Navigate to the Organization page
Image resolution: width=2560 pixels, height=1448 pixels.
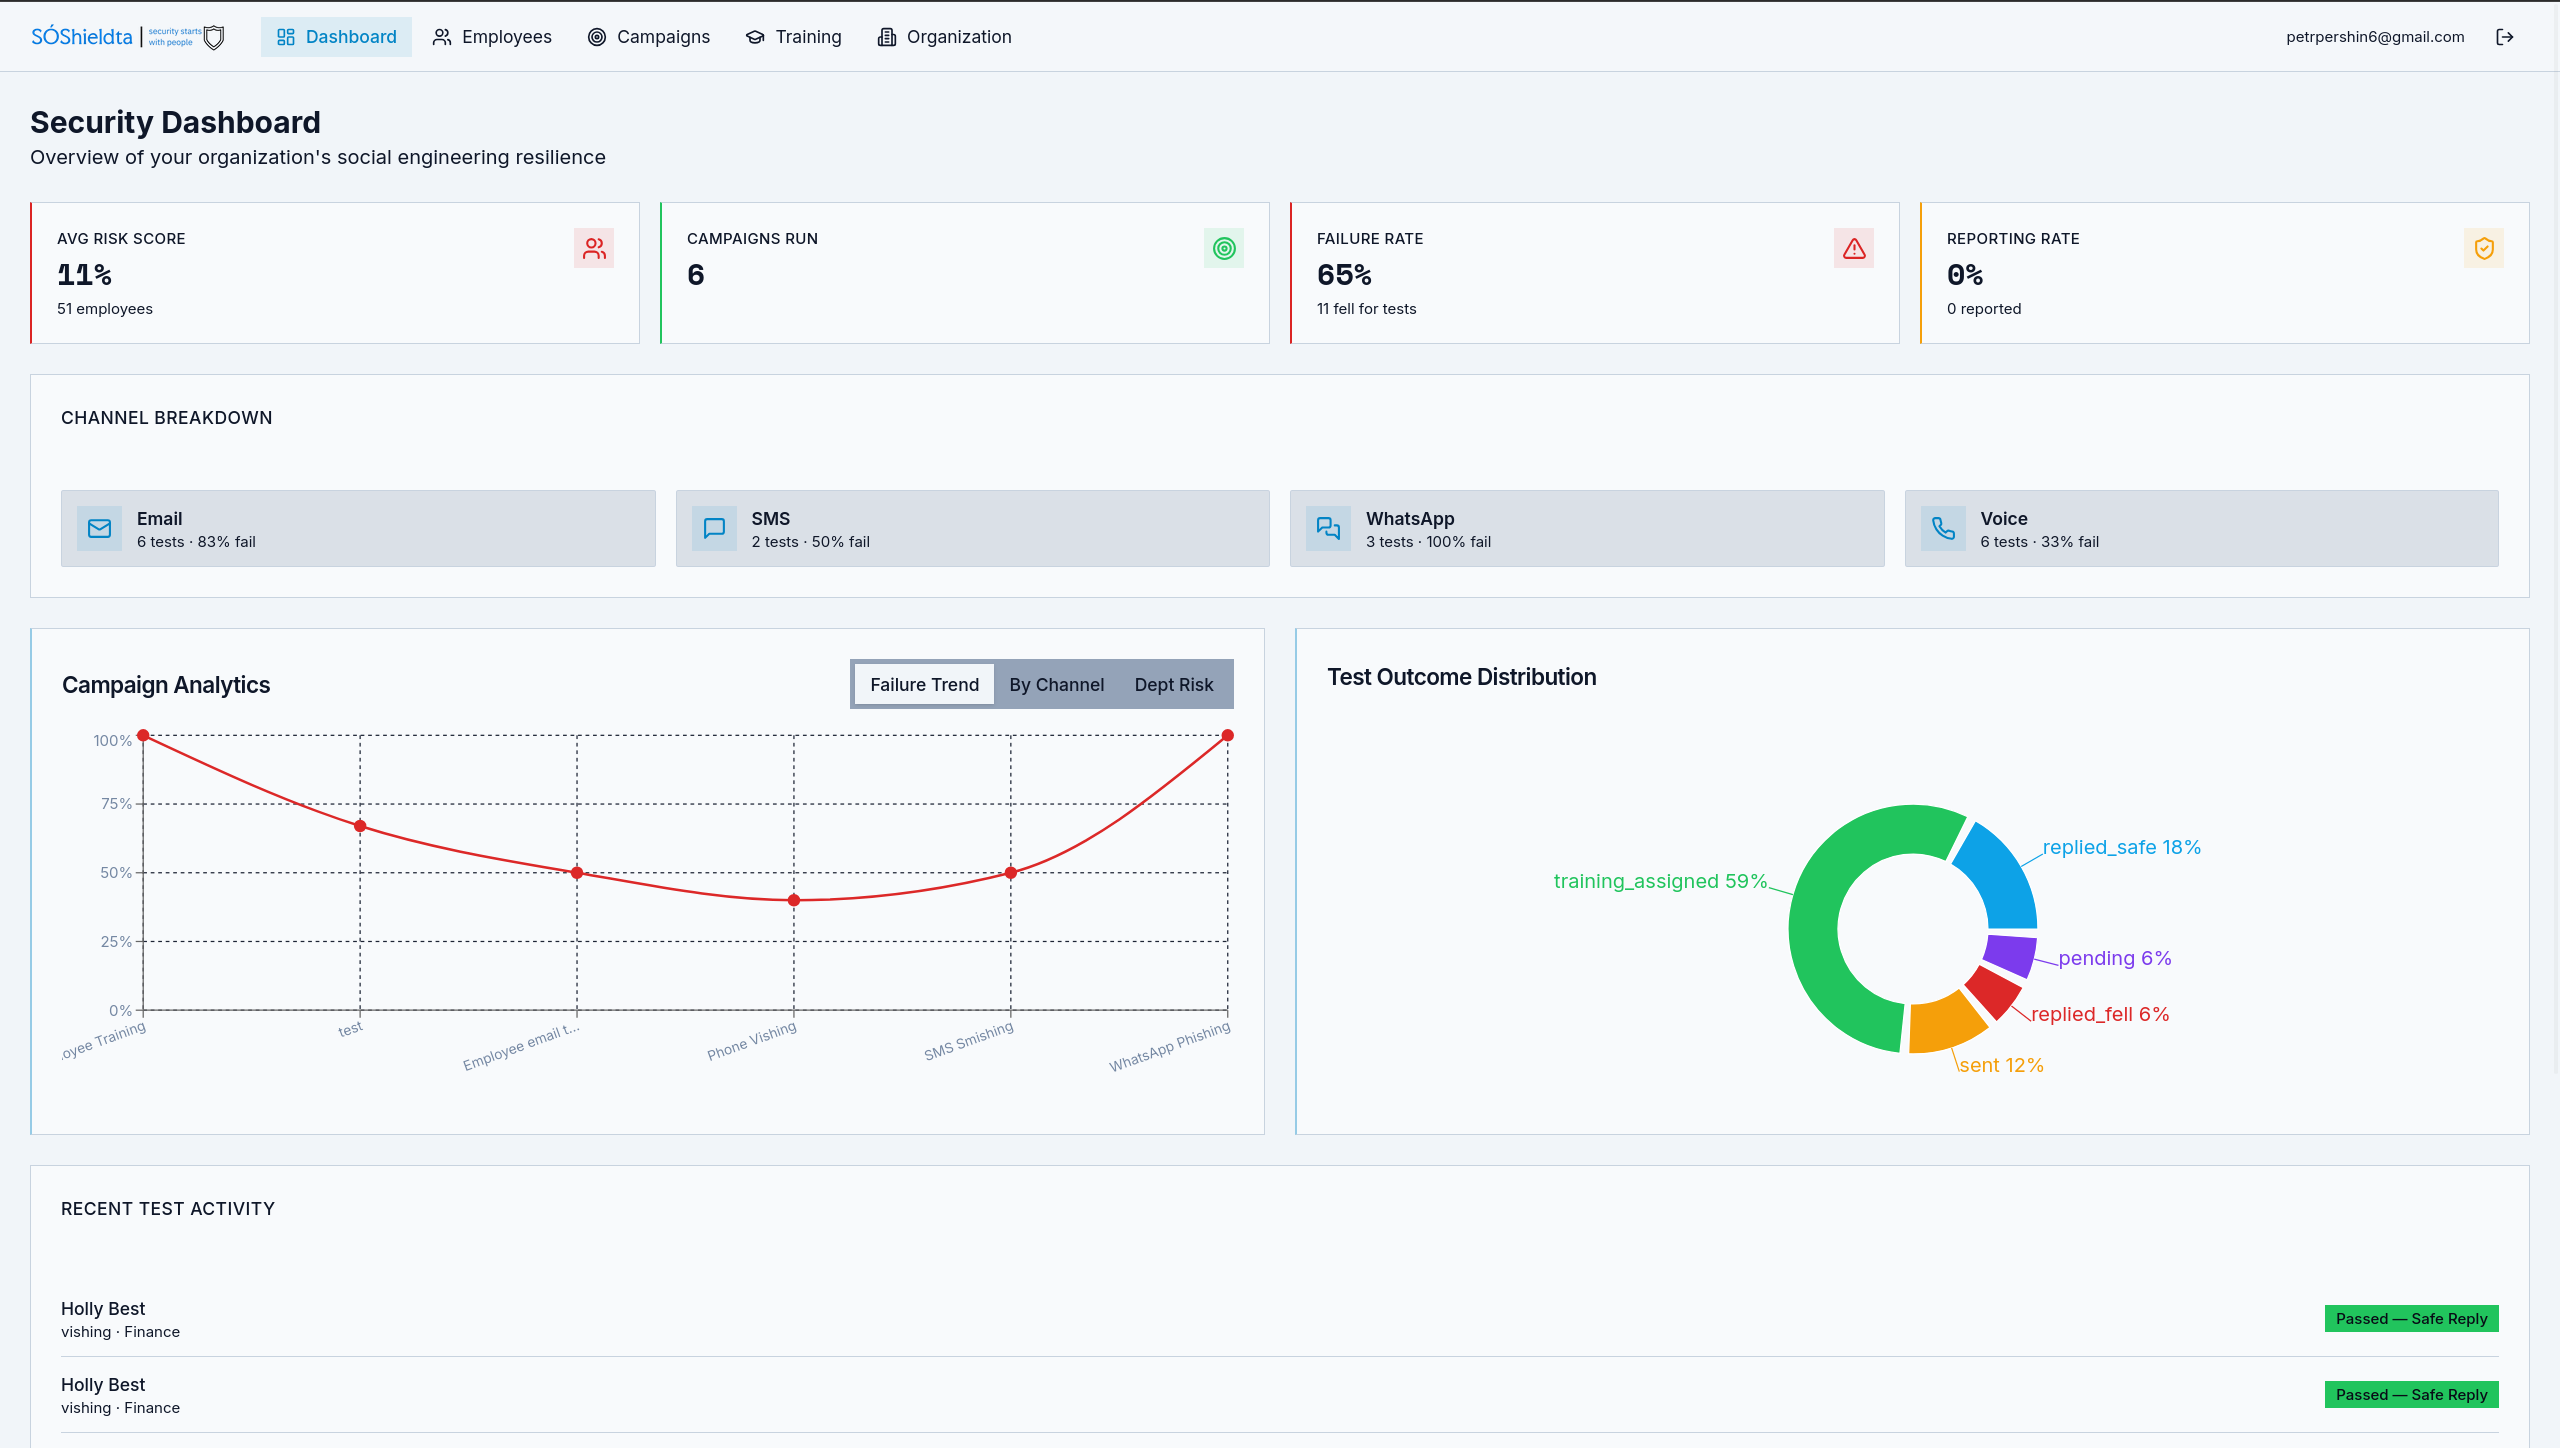pos(945,37)
